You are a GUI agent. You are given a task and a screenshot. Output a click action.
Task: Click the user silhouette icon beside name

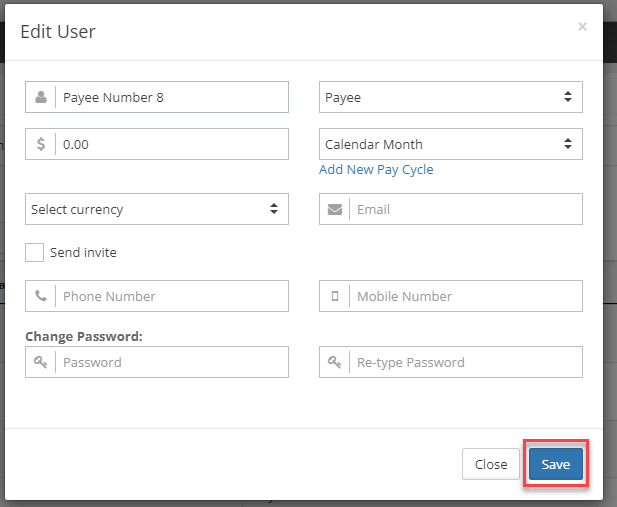tap(41, 97)
